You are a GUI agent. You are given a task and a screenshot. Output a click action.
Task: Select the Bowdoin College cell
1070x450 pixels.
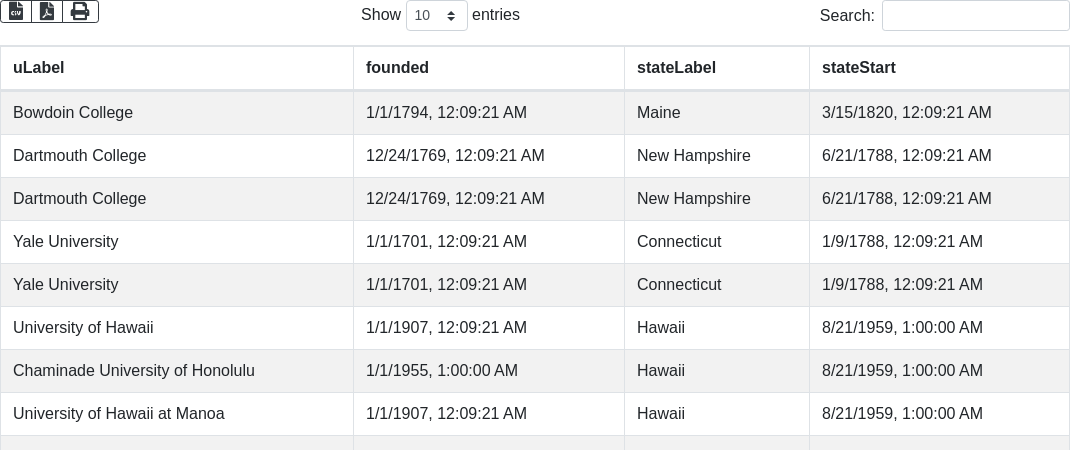click(x=73, y=113)
